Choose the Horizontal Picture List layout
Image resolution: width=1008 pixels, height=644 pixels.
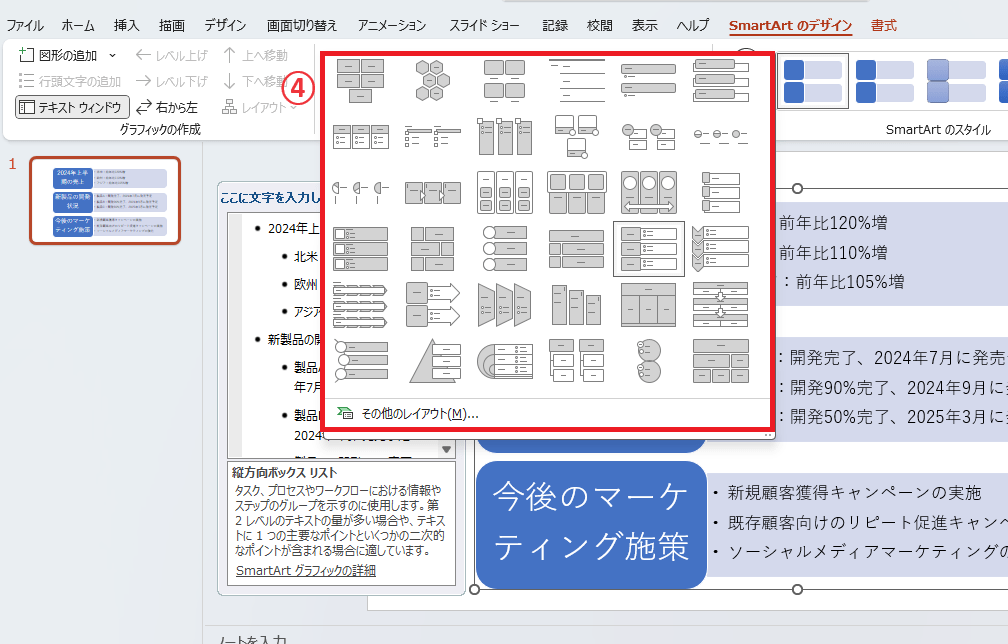tap(577, 192)
